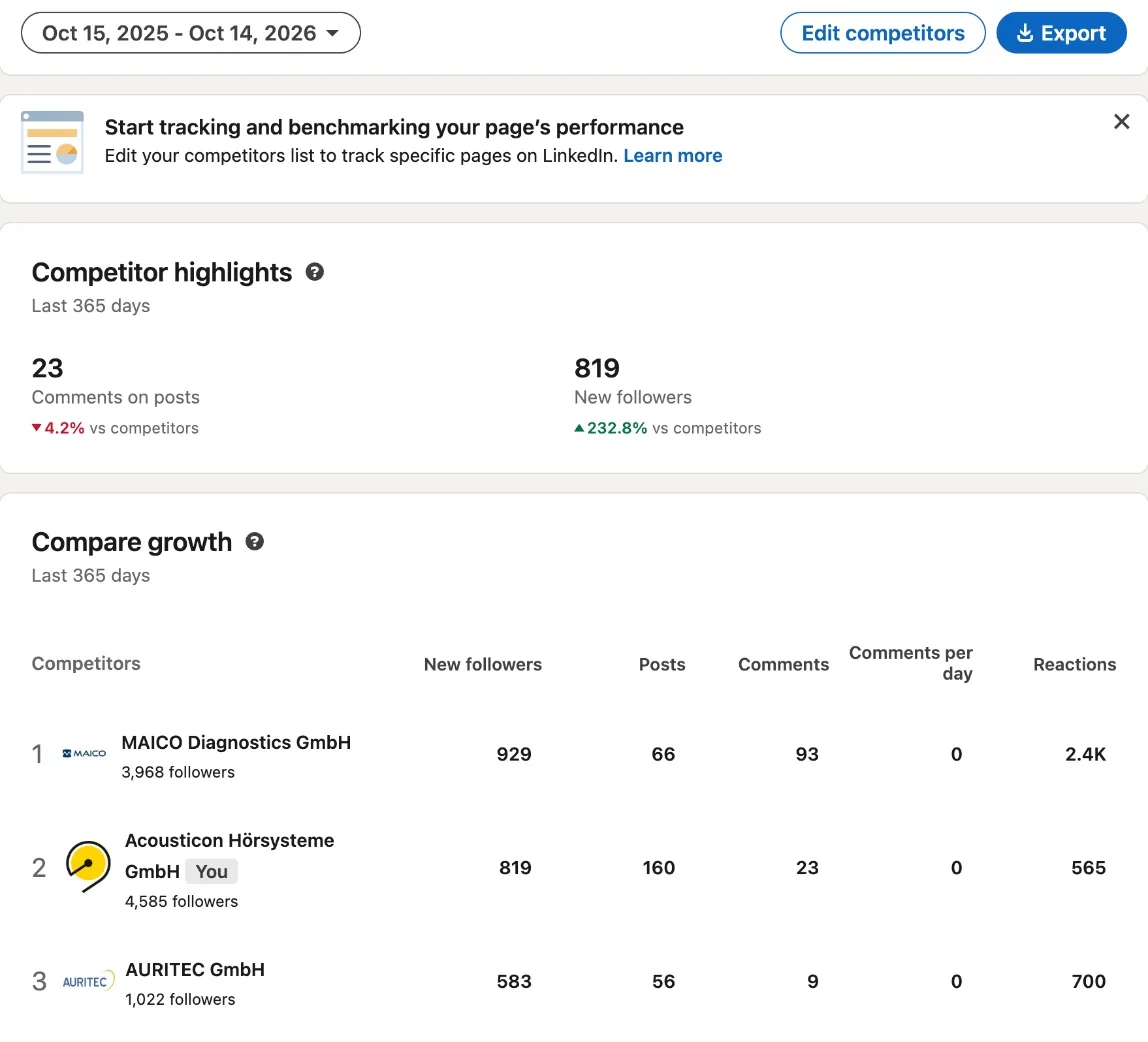Image resolution: width=1148 pixels, height=1042 pixels.
Task: Click the benchmarking banner illustration icon
Action: coord(52,142)
